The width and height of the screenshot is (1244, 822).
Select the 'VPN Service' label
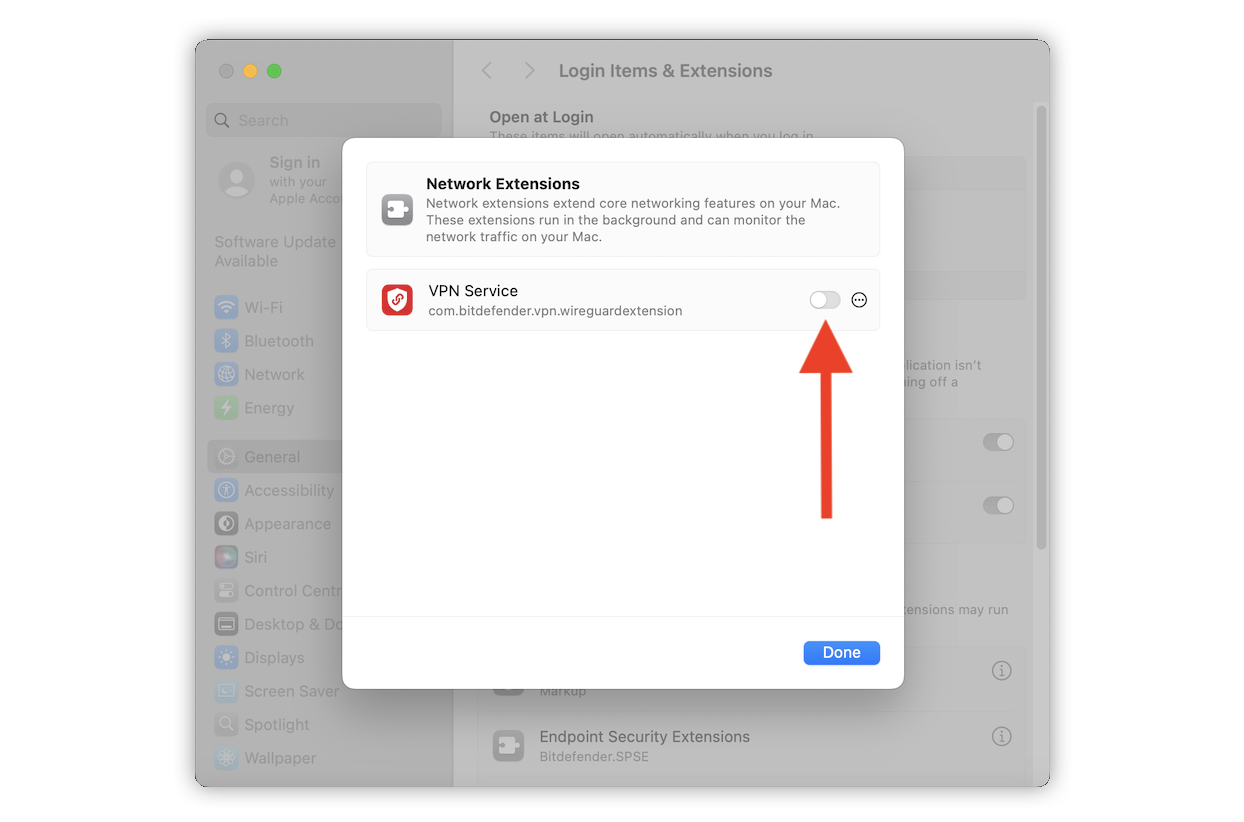[473, 291]
